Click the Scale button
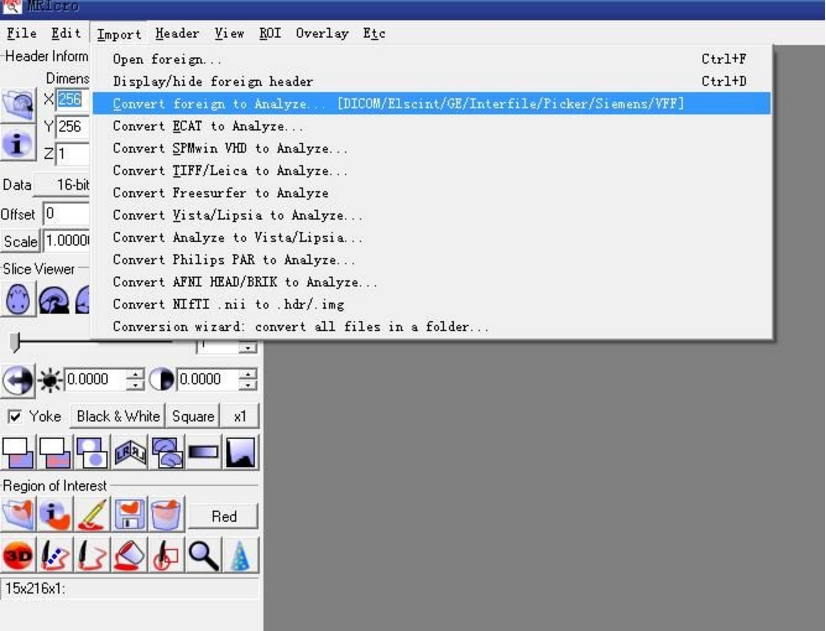The width and height of the screenshot is (826, 631). point(21,241)
